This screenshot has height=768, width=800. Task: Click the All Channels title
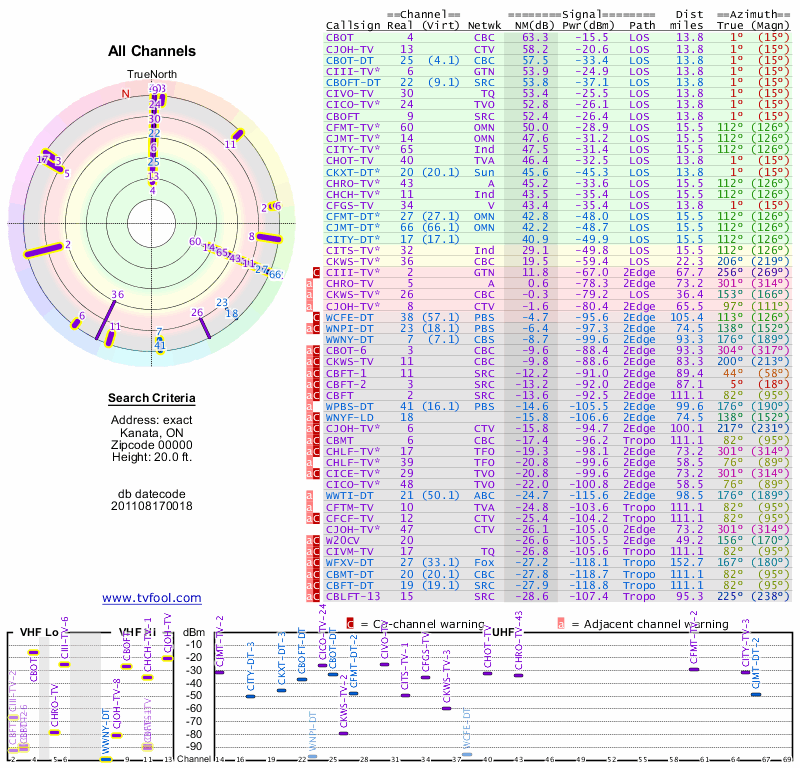(151, 50)
